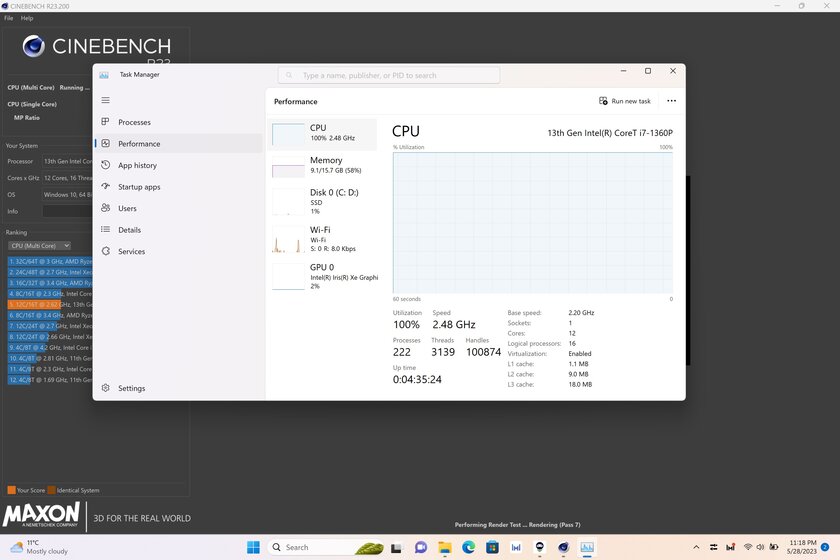Open the Wi-Fi network tray icon
Screen dimensions: 840x560
point(748,547)
